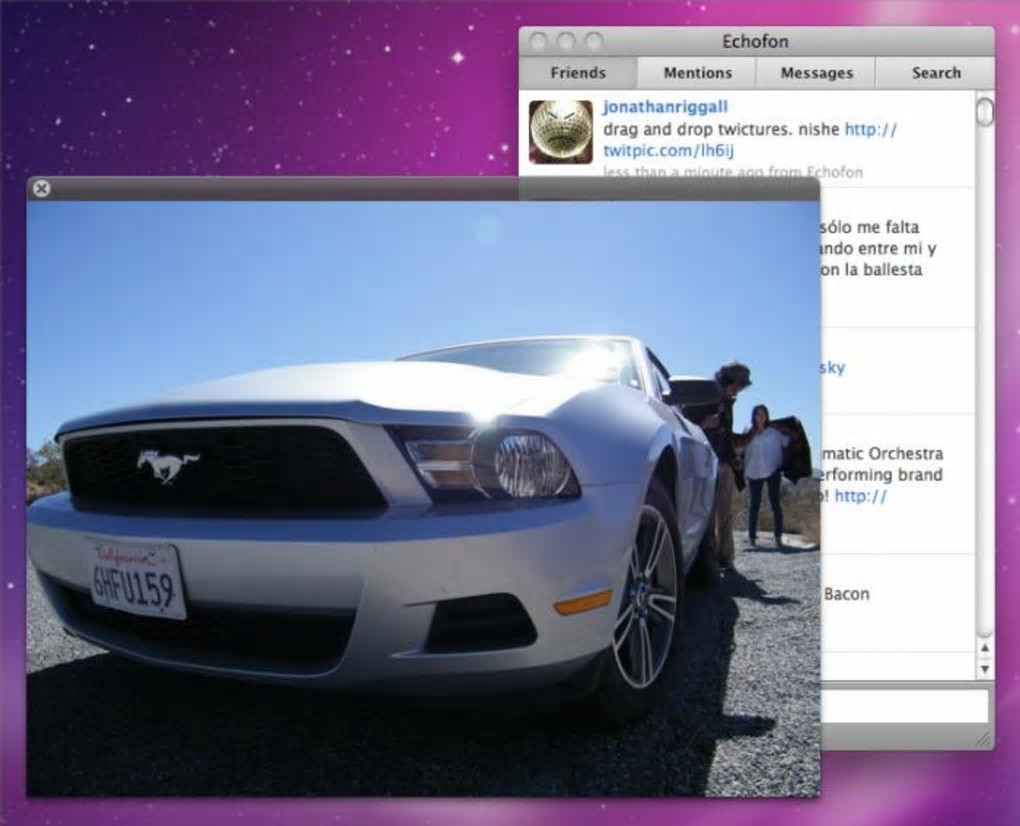Switch to the Search tab

pos(935,73)
